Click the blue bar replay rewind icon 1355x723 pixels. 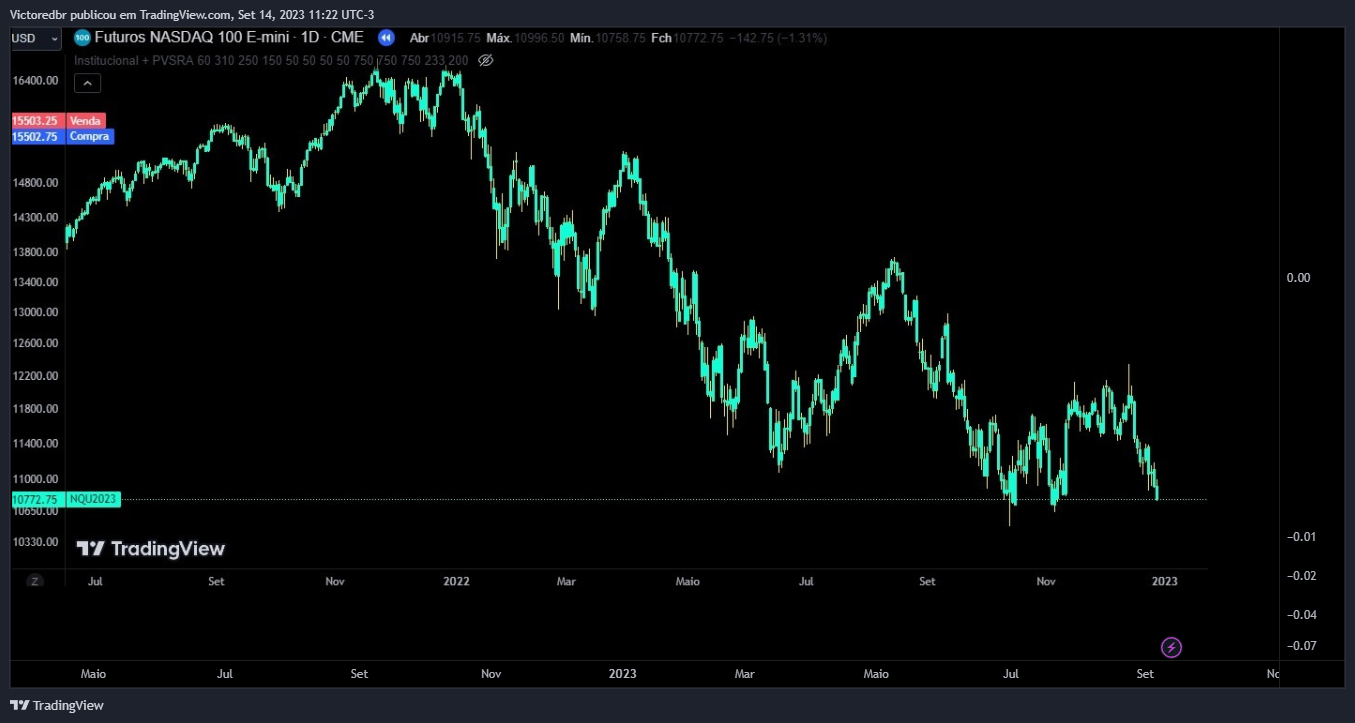385,38
